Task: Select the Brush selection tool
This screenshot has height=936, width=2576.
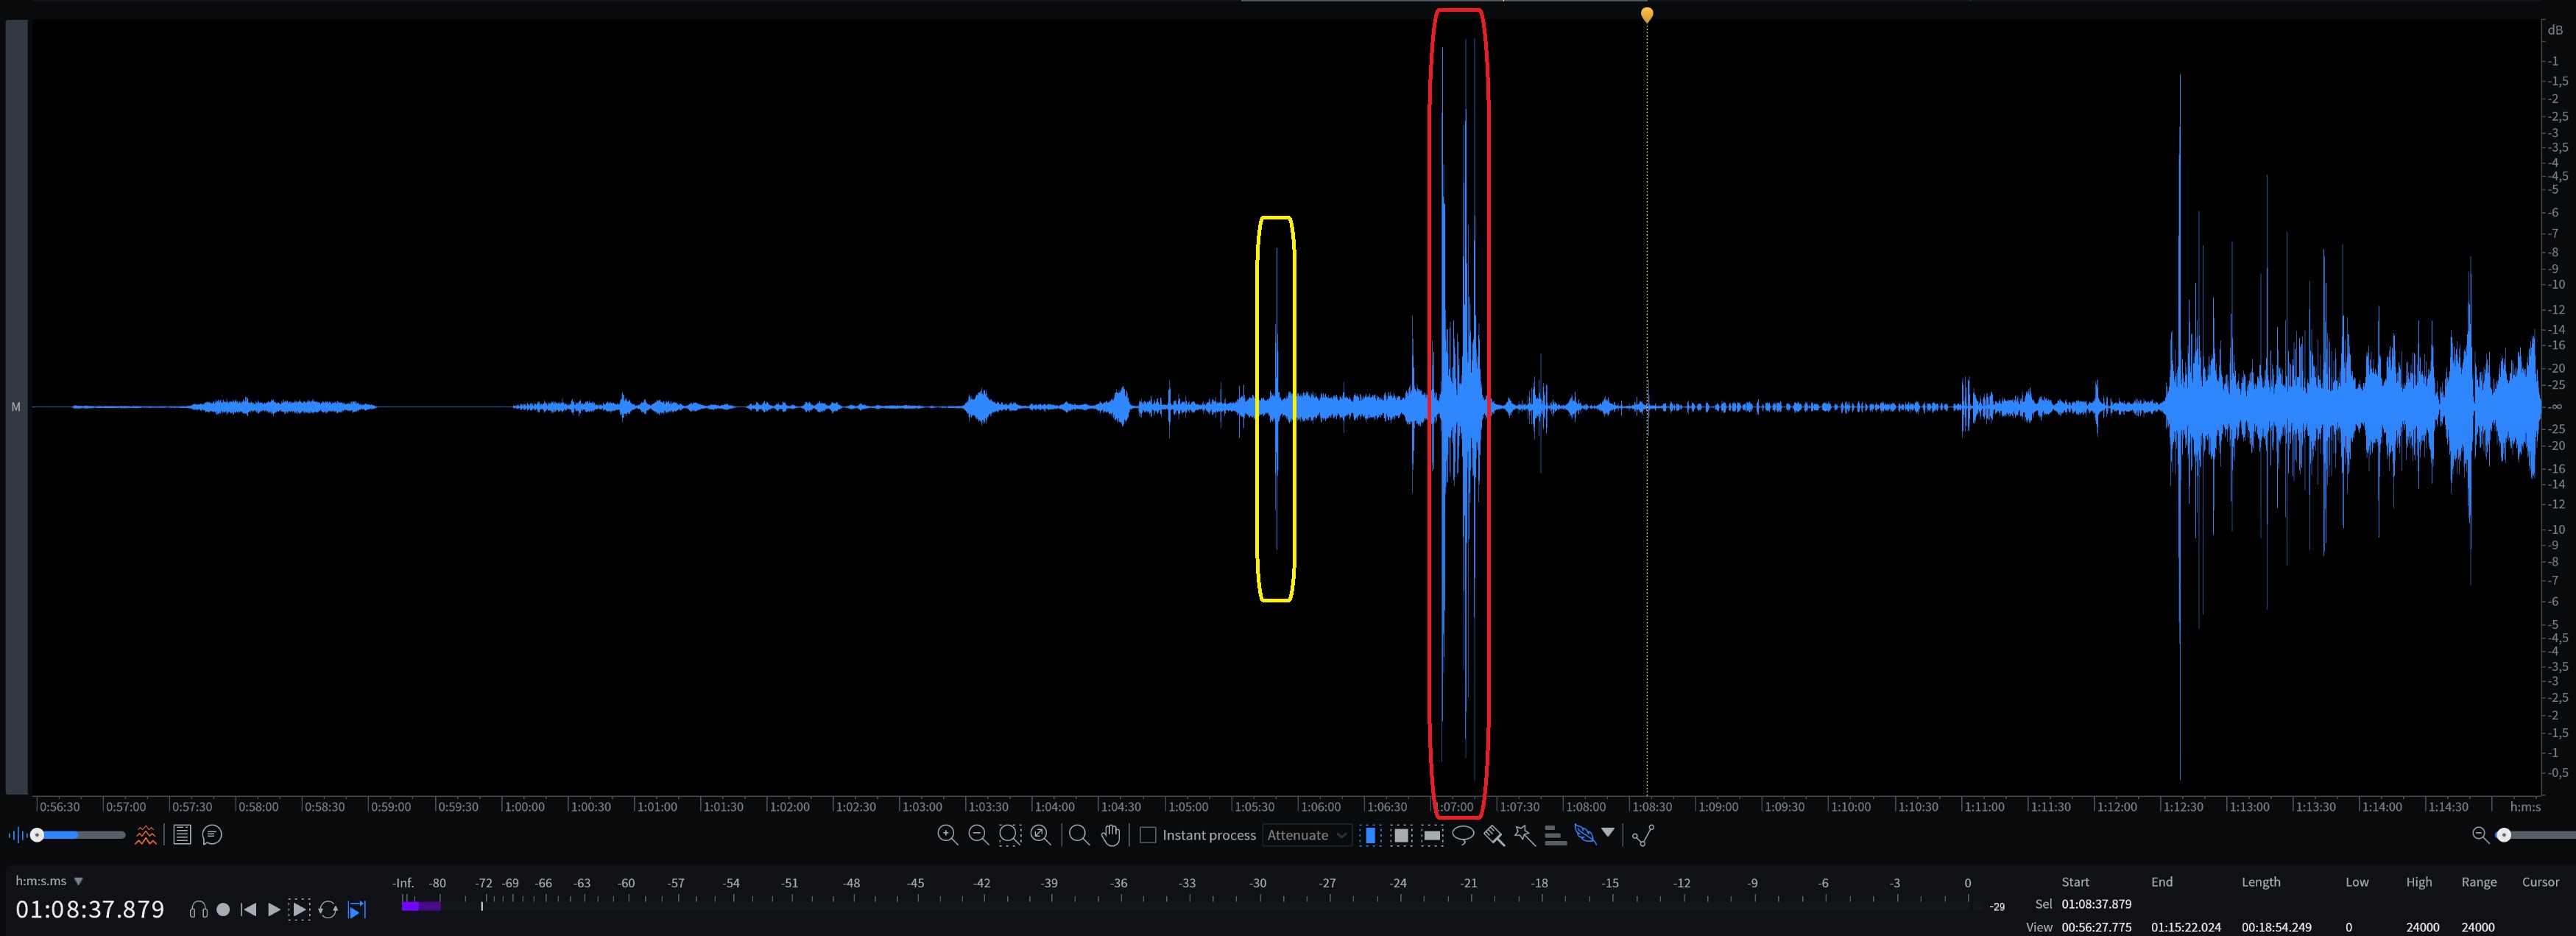Action: 1494,835
